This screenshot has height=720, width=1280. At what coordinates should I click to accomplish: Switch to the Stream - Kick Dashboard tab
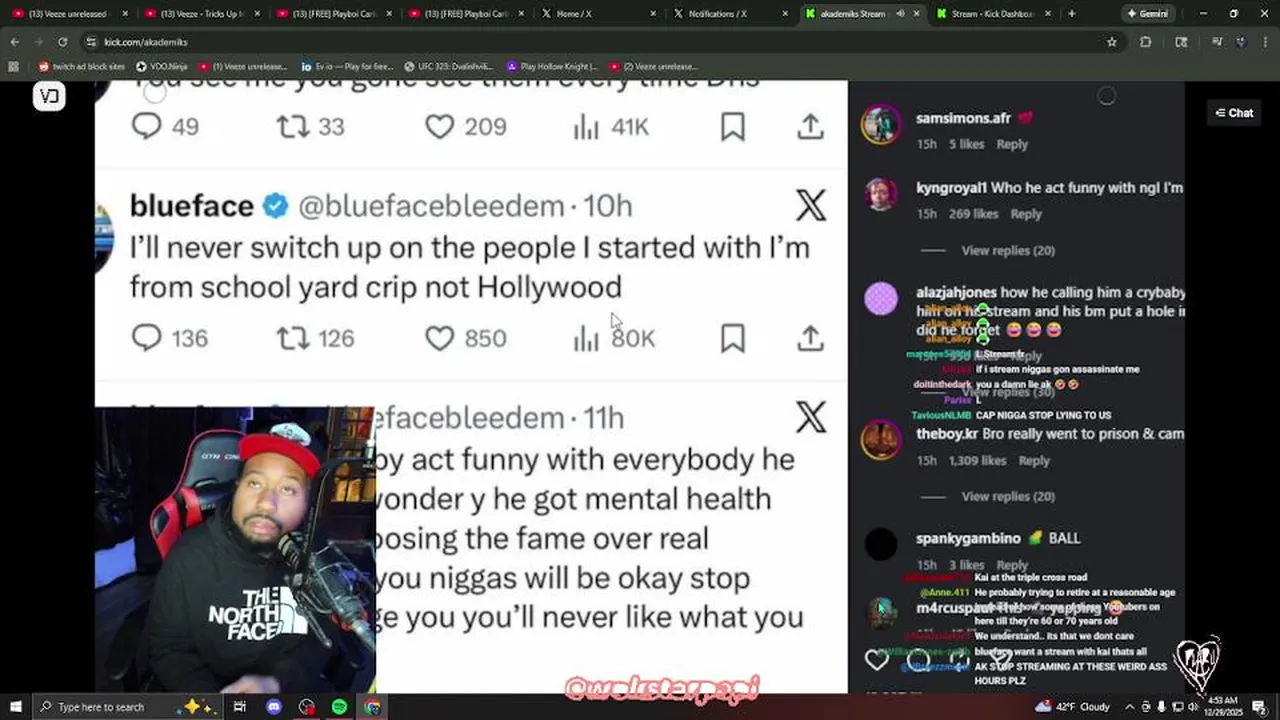(x=991, y=14)
